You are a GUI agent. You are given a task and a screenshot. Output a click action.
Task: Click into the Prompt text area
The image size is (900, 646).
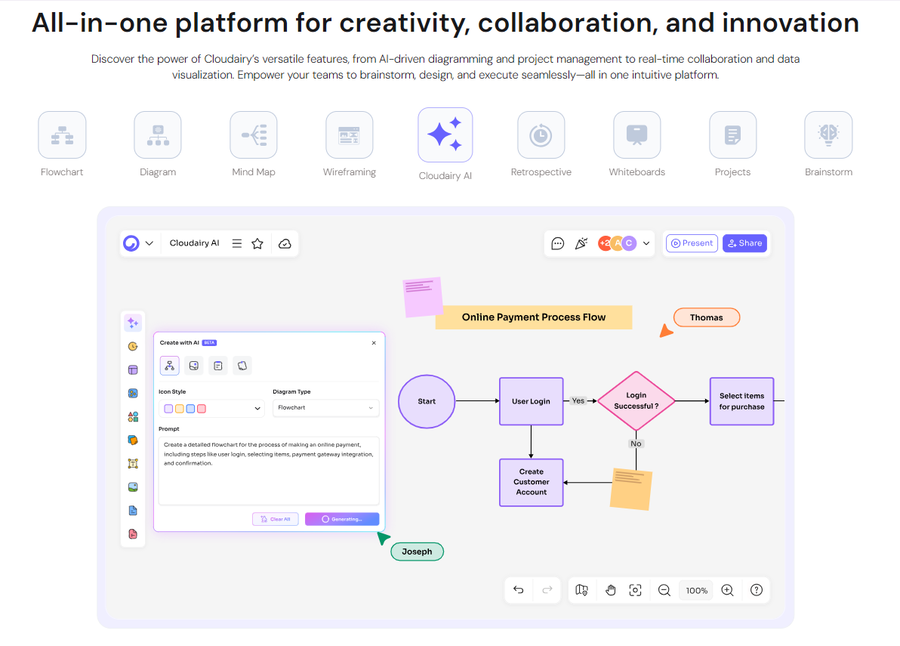tap(269, 471)
